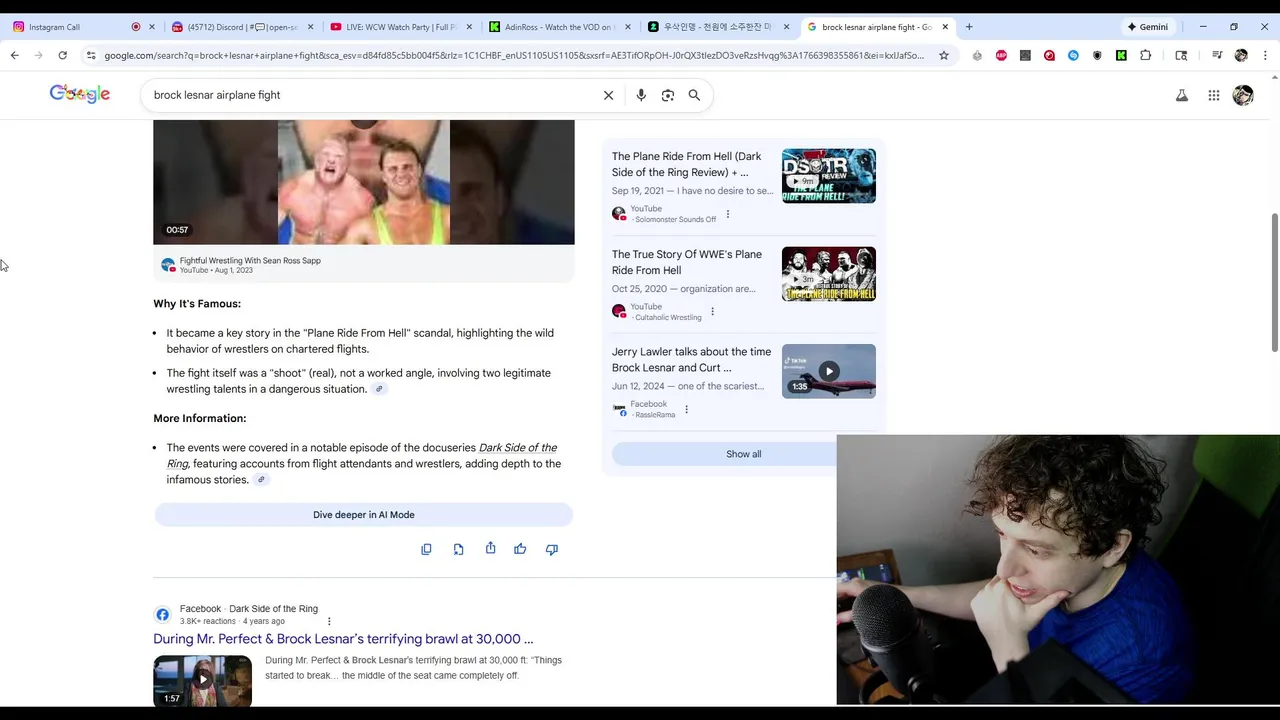Give thumbs up to the AI overview

click(x=520, y=549)
